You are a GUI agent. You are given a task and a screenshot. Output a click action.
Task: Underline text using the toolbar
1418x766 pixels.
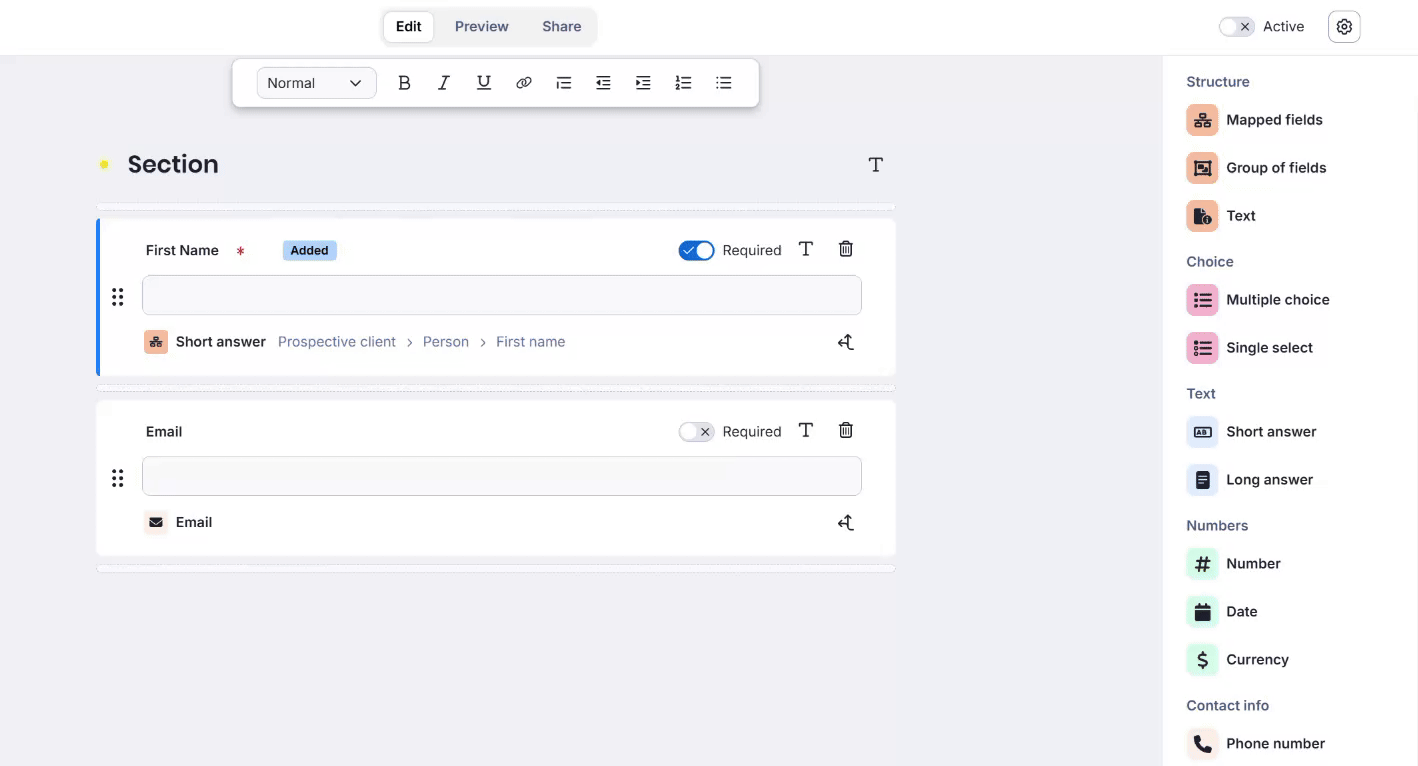click(484, 83)
